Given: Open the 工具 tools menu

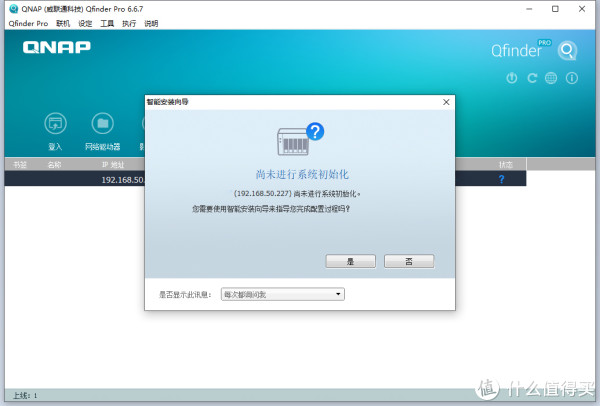Looking at the screenshot, I should [107, 23].
